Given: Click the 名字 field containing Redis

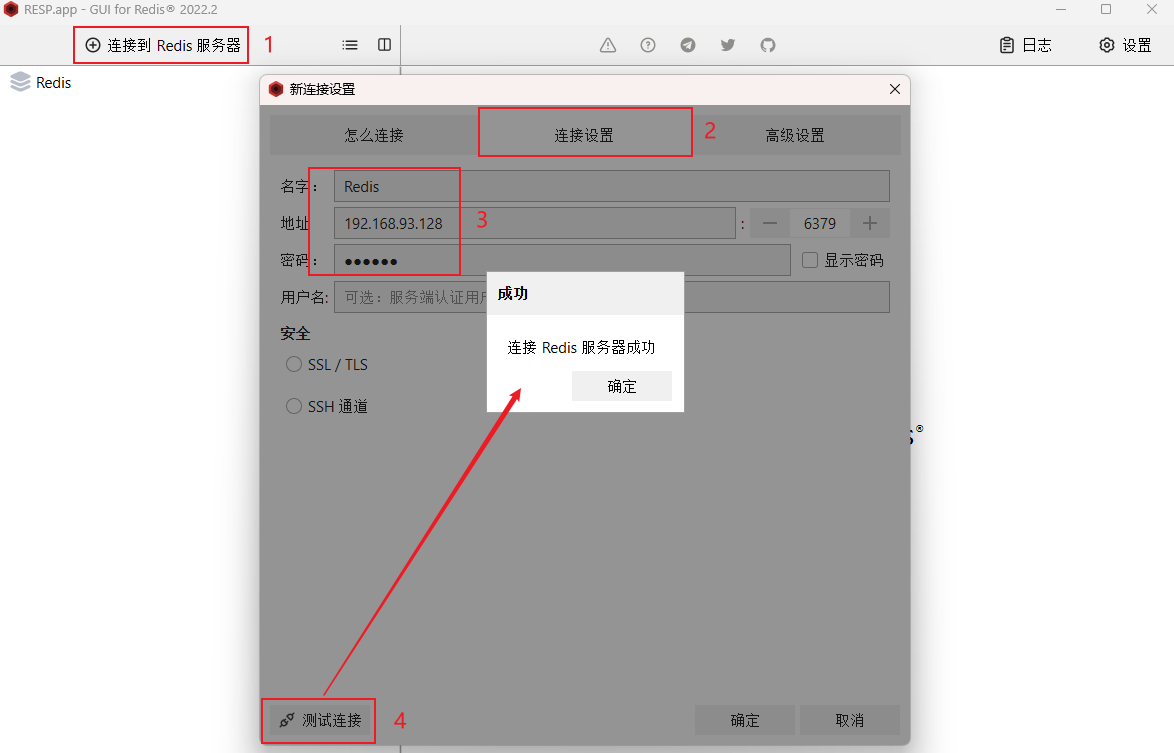Looking at the screenshot, I should click(x=612, y=186).
